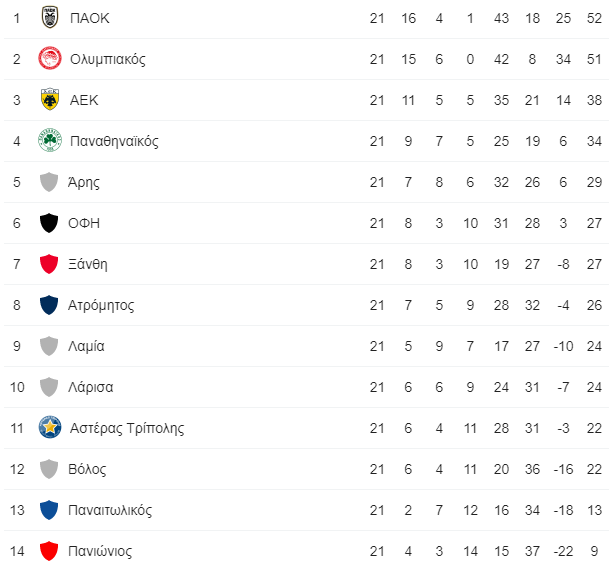Open the Λαμία team page
This screenshot has height=565, width=609.
pyautogui.click(x=86, y=346)
